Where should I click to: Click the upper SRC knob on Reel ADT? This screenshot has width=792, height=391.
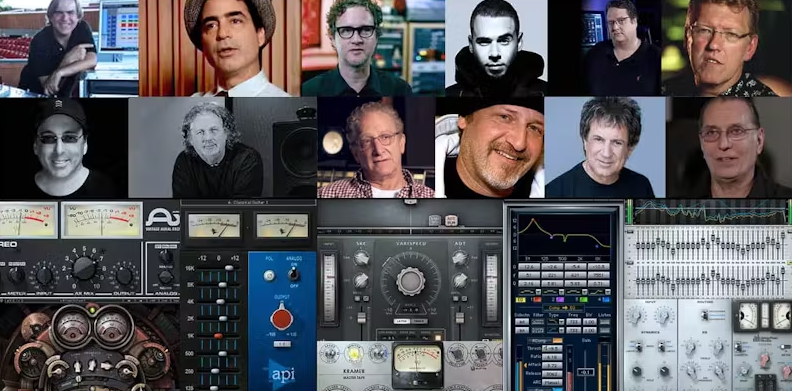pyautogui.click(x=362, y=259)
